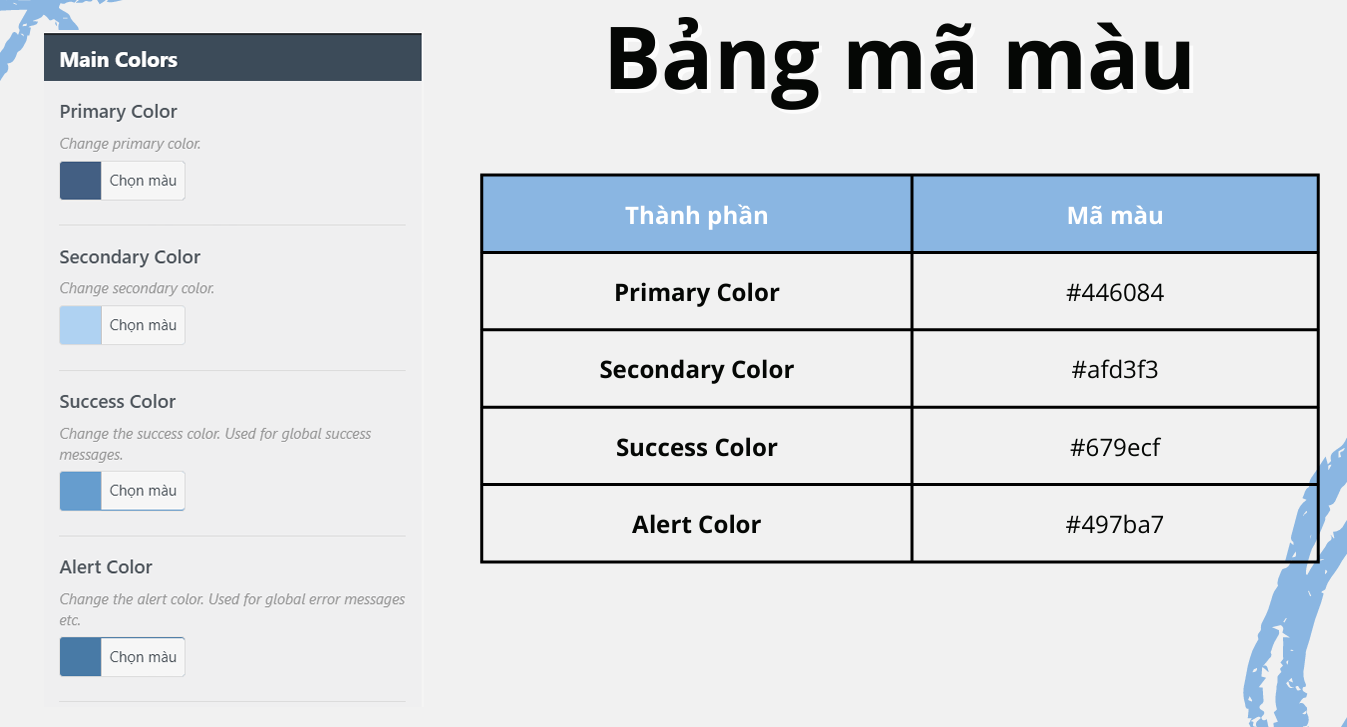The width and height of the screenshot is (1347, 727).
Task: Open 'Chọn màu' picker for Alert Color
Action: point(143,657)
